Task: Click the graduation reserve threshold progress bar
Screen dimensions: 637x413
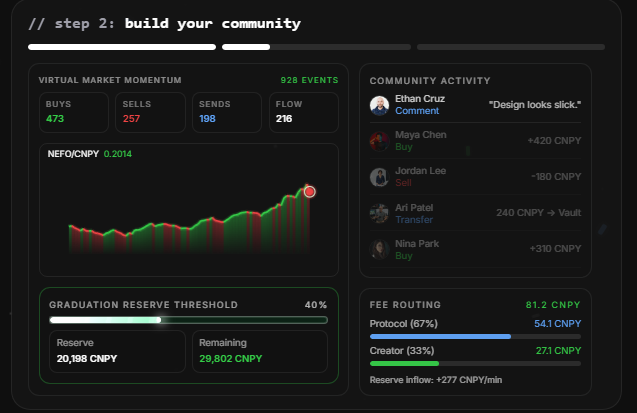Action: click(x=188, y=320)
